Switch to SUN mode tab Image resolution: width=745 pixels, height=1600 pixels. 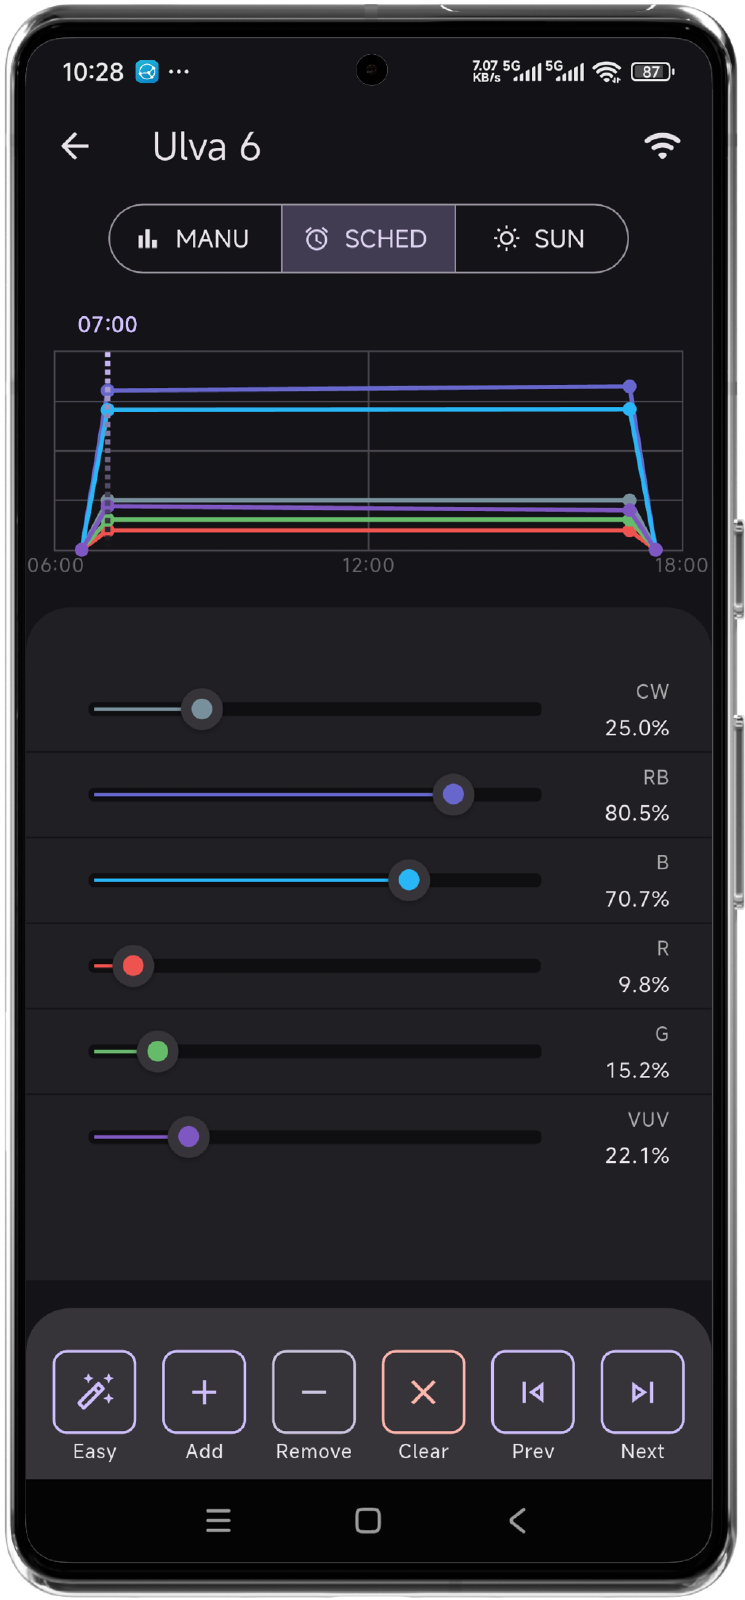540,239
